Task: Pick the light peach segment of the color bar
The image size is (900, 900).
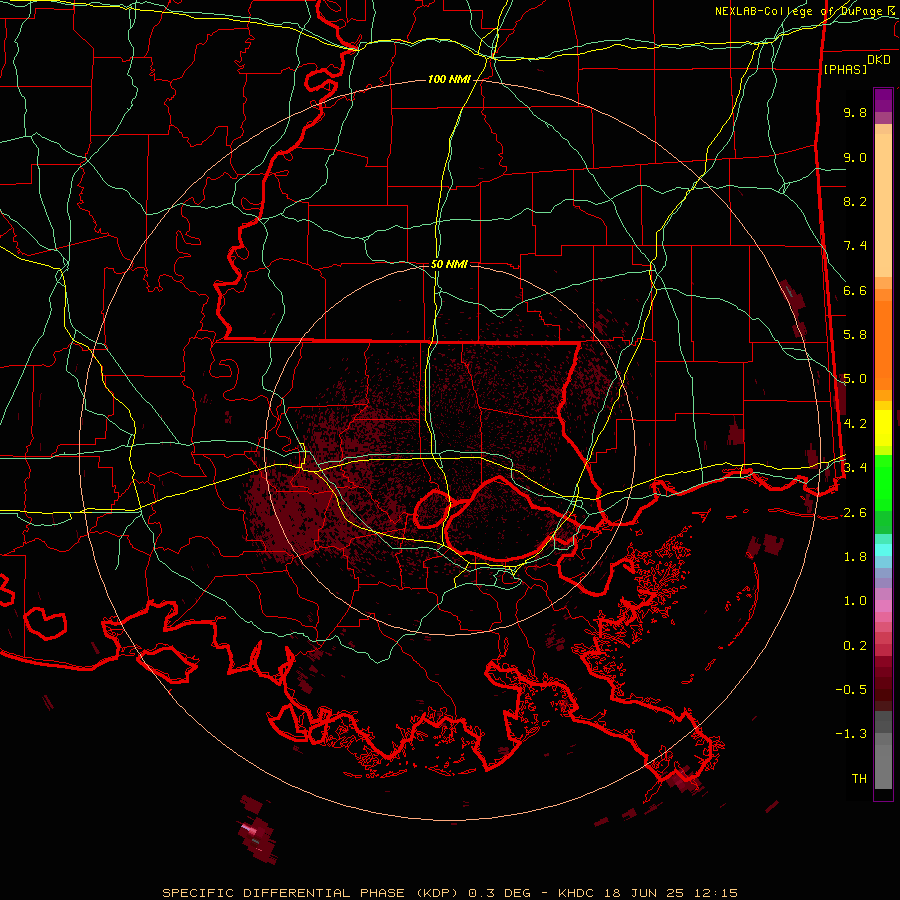Action: coord(883,205)
